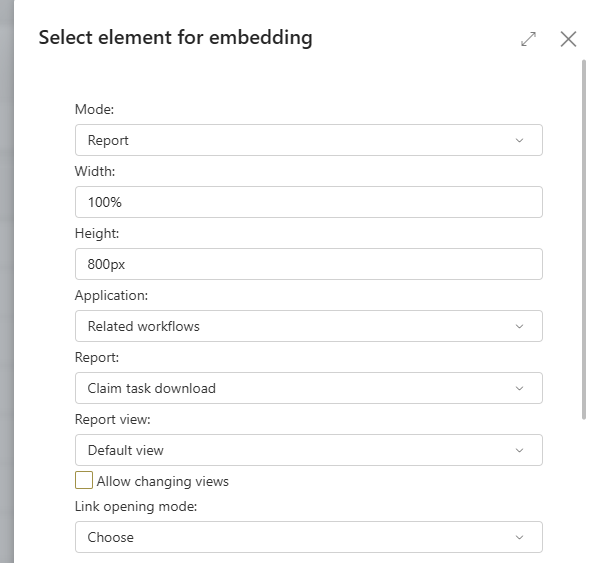Click the chevron arrow in Report view field
Viewport: 609px width, 563px height.
click(x=519, y=450)
